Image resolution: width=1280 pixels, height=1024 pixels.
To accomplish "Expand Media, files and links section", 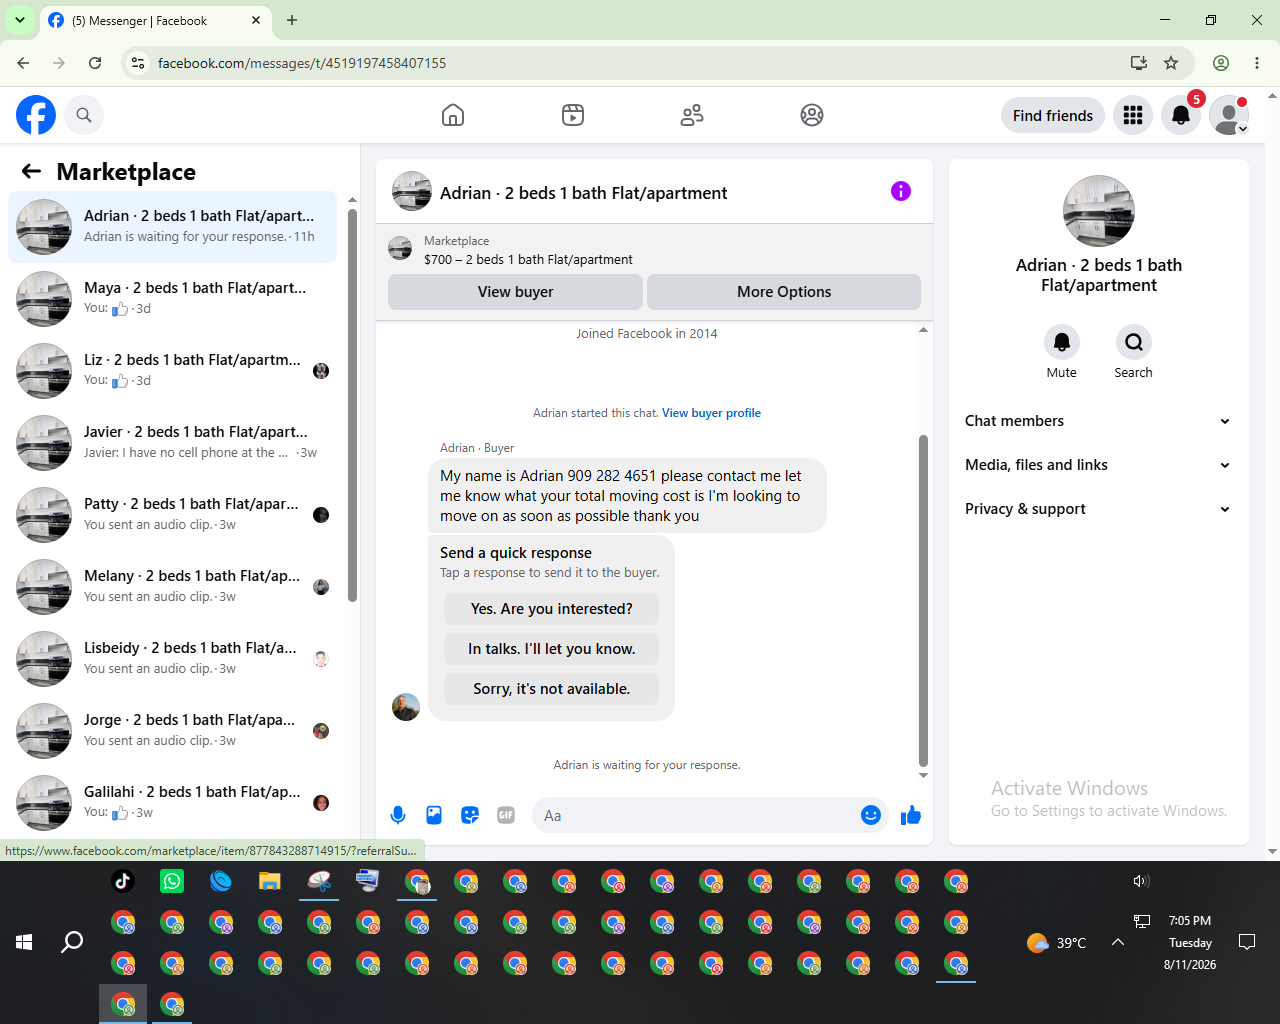I will pos(1098,465).
